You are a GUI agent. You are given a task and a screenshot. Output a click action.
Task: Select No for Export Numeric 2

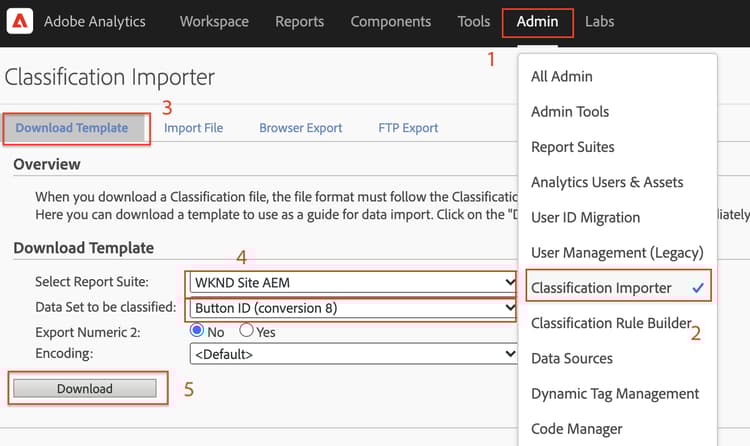197,331
